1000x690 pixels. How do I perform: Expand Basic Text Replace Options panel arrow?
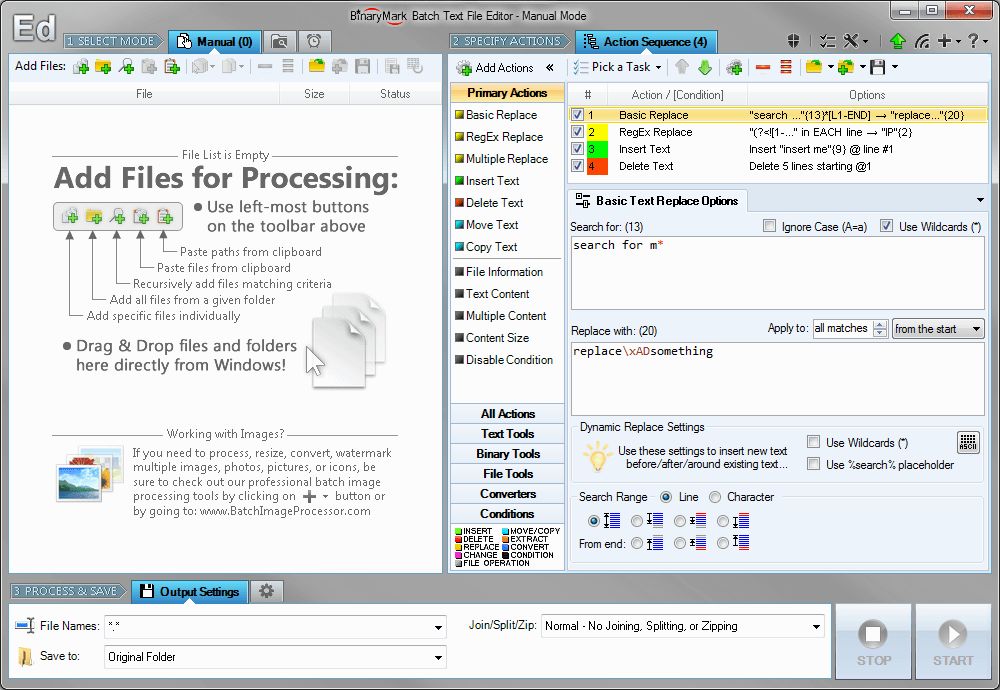pos(980,200)
